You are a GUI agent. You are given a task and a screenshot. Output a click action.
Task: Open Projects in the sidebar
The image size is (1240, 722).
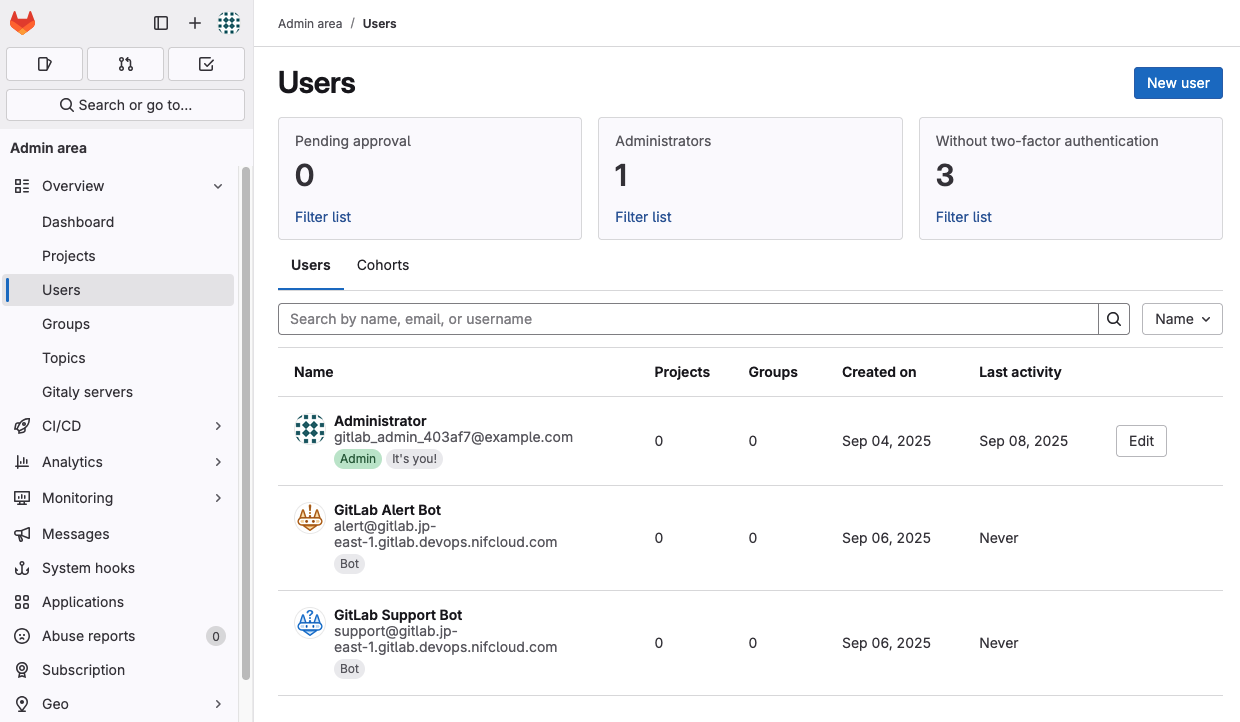click(69, 256)
